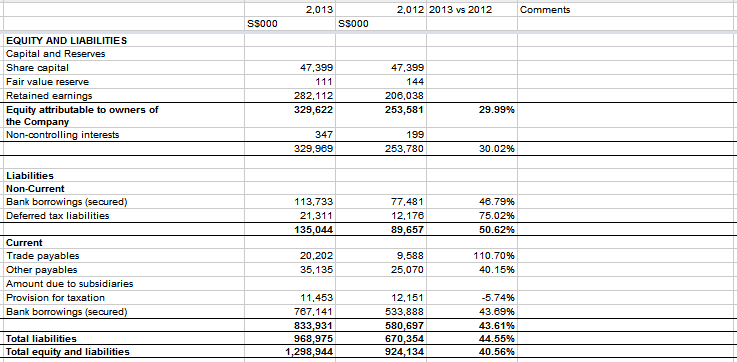Viewport: 737px width, 362px height.
Task: Select the 50.62% change cell
Action: click(472, 230)
